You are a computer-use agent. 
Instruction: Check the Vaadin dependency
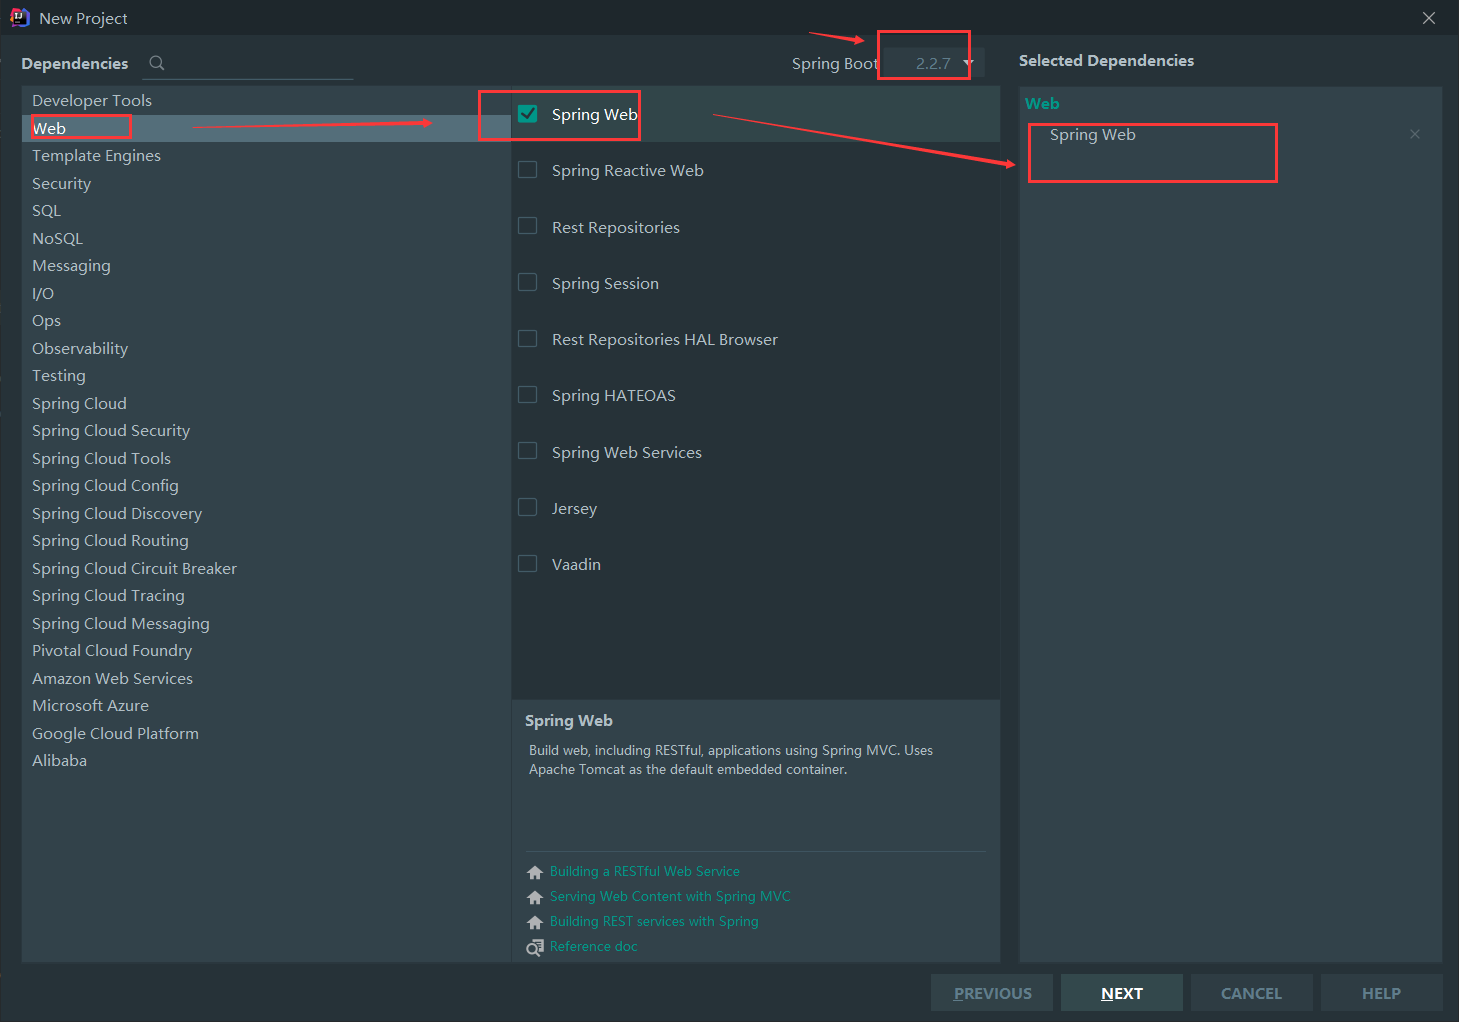pos(528,564)
